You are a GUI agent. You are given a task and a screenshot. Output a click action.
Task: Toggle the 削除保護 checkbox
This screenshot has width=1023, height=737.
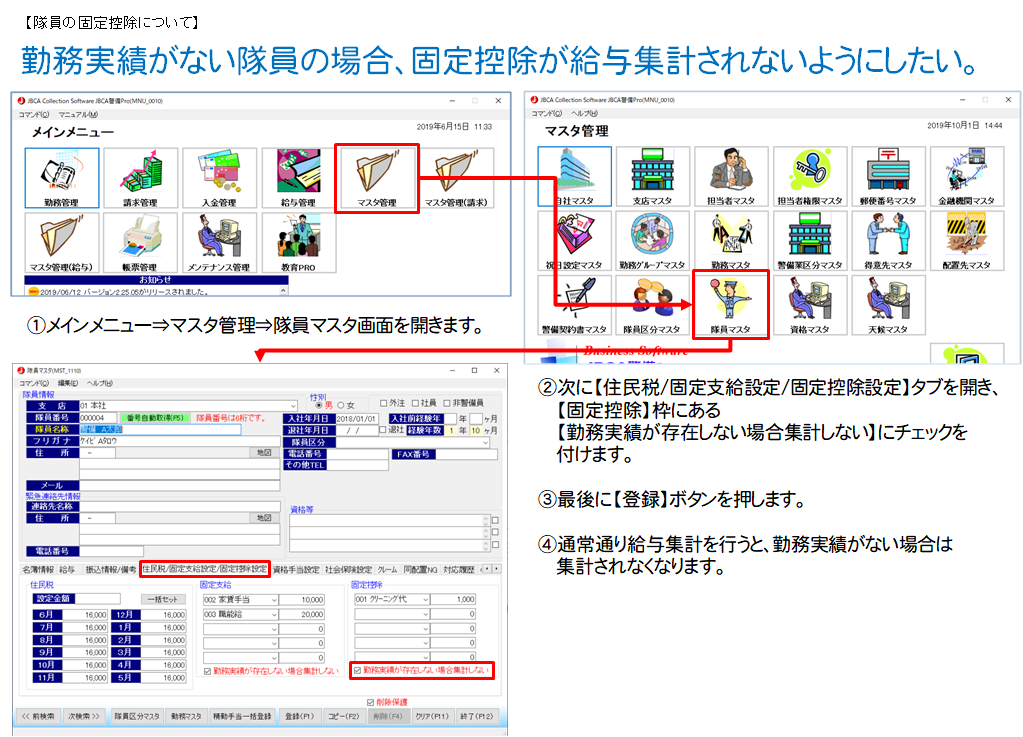371,702
